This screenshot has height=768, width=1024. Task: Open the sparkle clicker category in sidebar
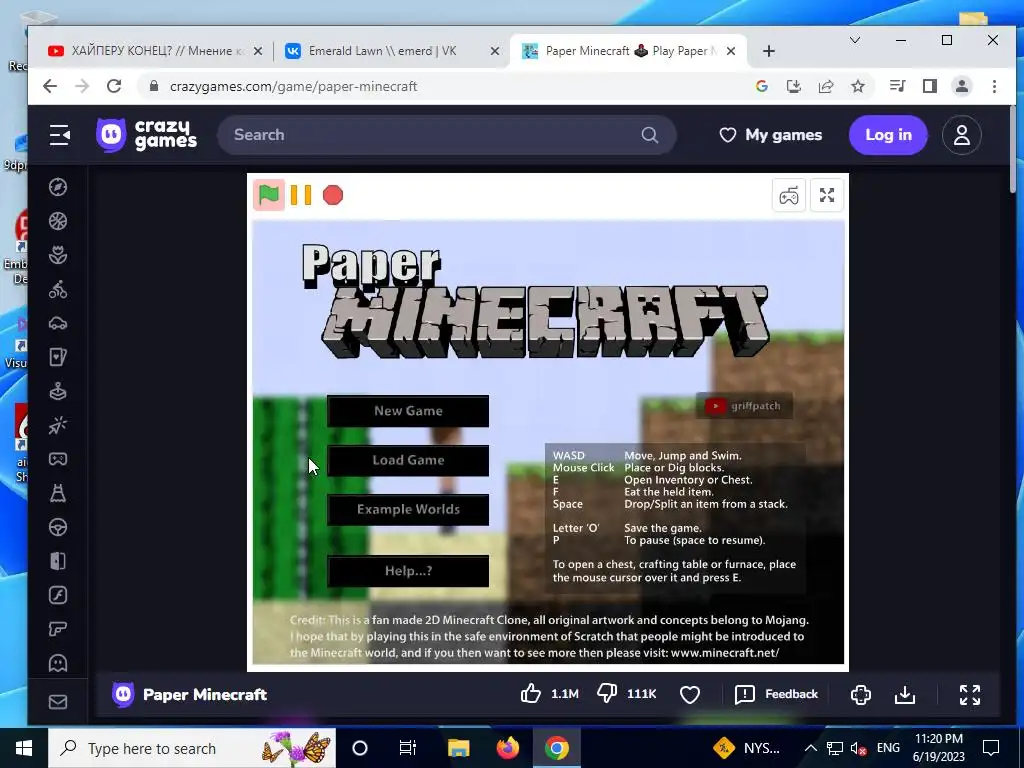pos(58,425)
